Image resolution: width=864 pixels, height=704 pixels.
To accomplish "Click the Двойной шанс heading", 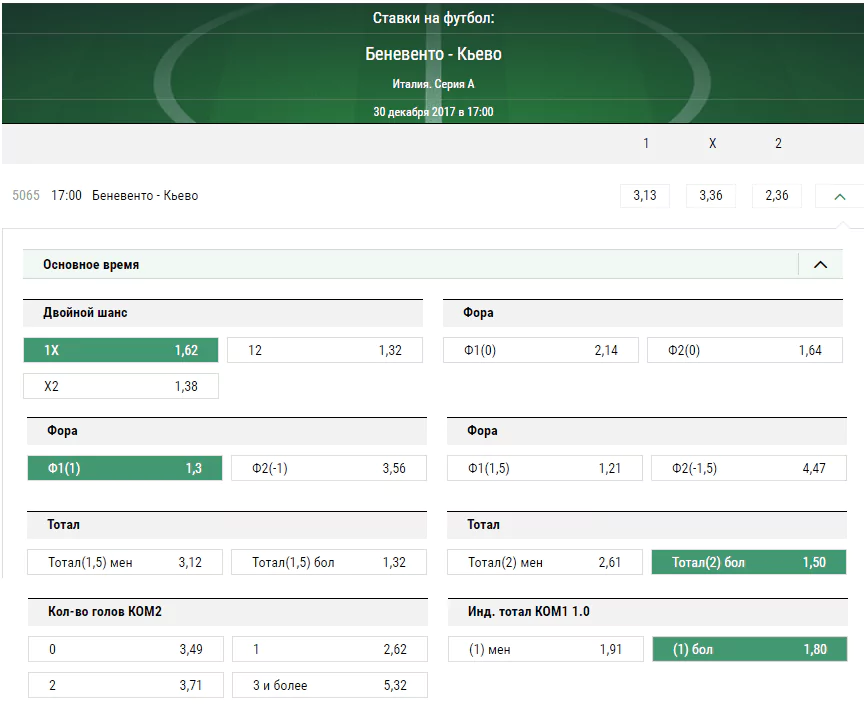I will (x=85, y=313).
